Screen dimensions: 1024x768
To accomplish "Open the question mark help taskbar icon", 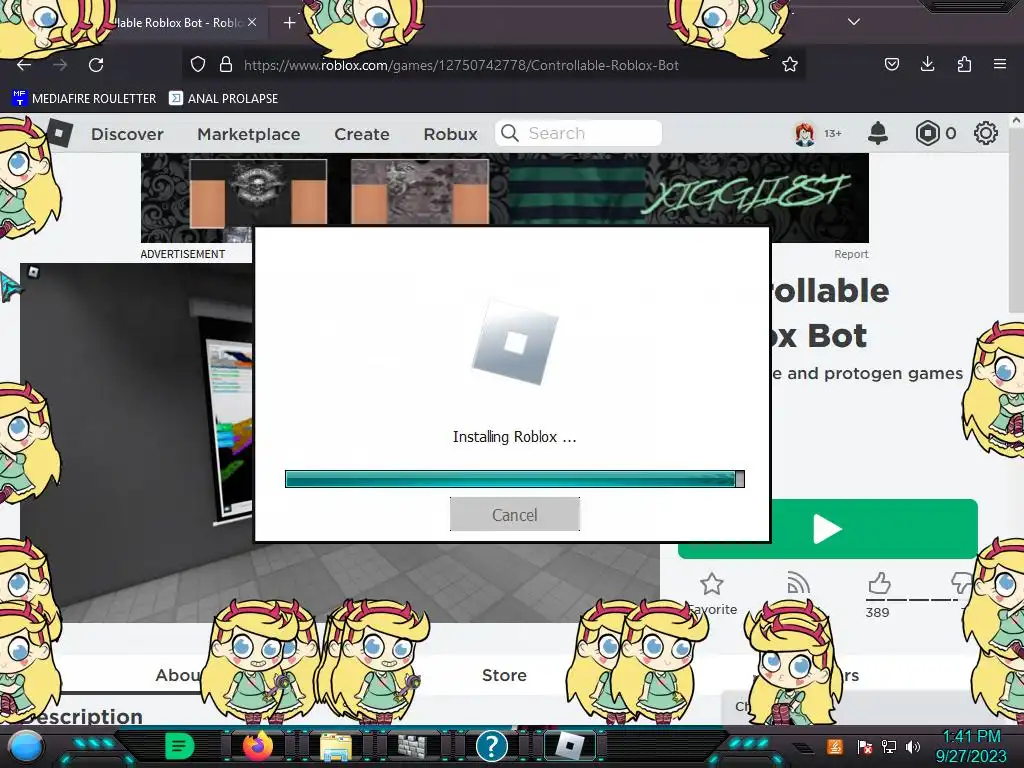I will (x=492, y=746).
